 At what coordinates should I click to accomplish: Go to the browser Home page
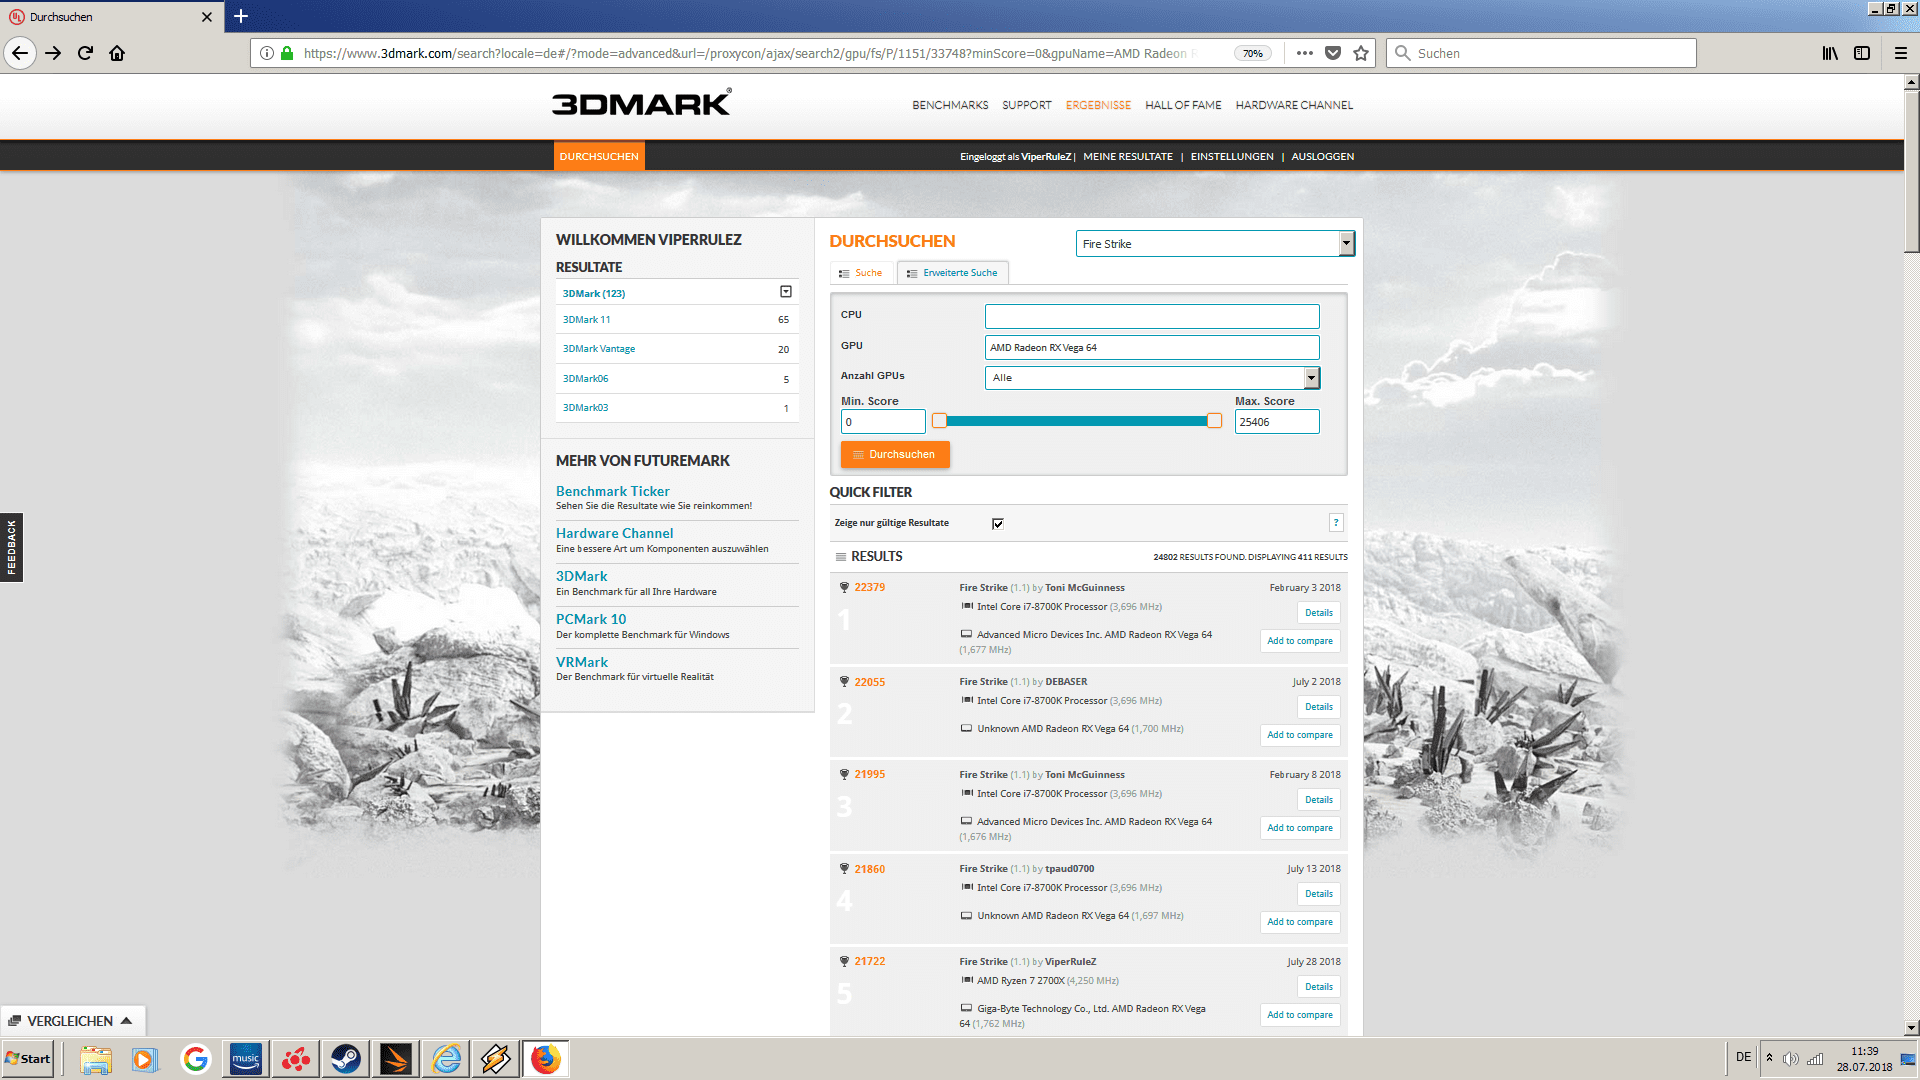click(x=117, y=53)
